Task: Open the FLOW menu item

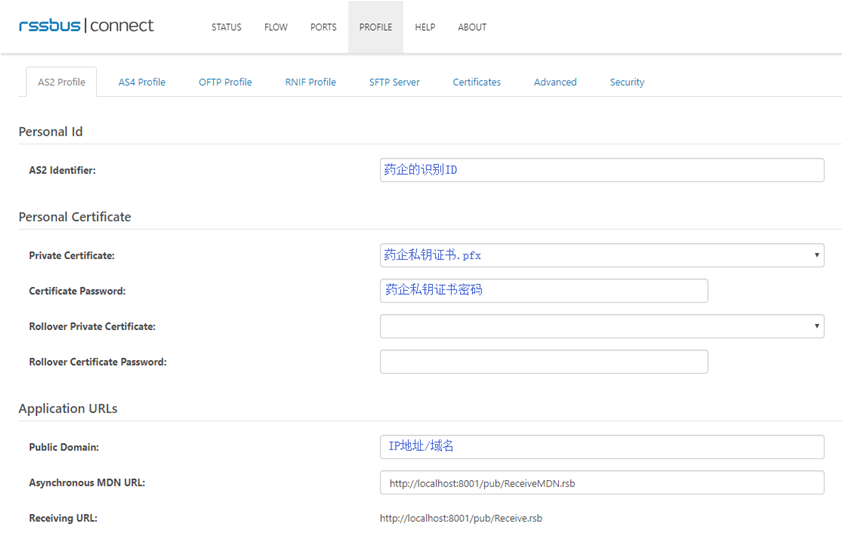Action: [276, 27]
